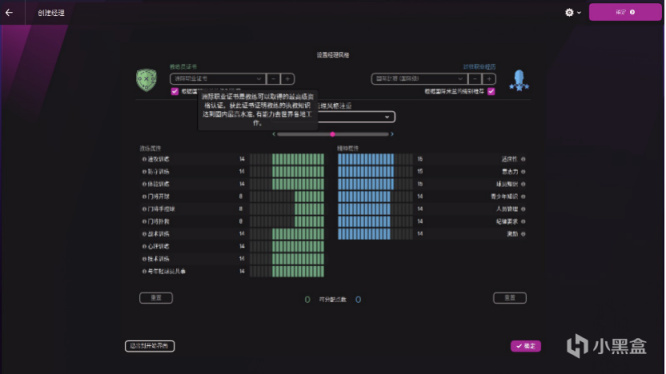Screen dimensions: 666x374
Task: Adjust the 心理训练 green attribute bar
Action: click(x=287, y=246)
